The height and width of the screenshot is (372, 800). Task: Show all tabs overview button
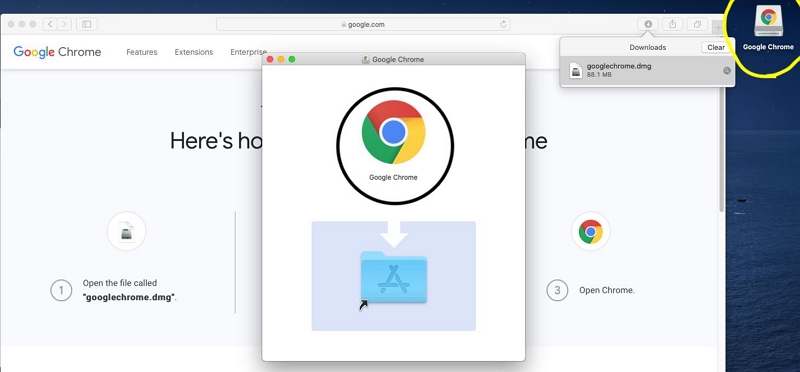[697, 24]
